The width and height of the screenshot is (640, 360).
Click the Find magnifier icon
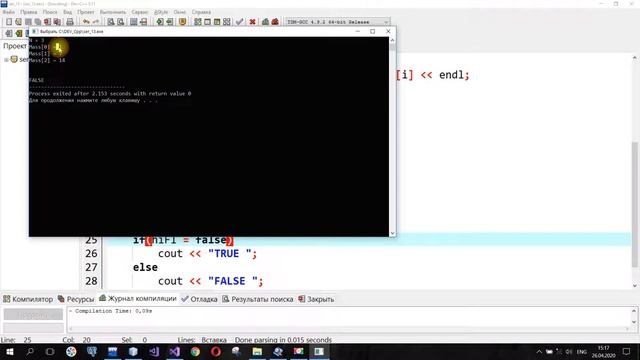click(111, 22)
